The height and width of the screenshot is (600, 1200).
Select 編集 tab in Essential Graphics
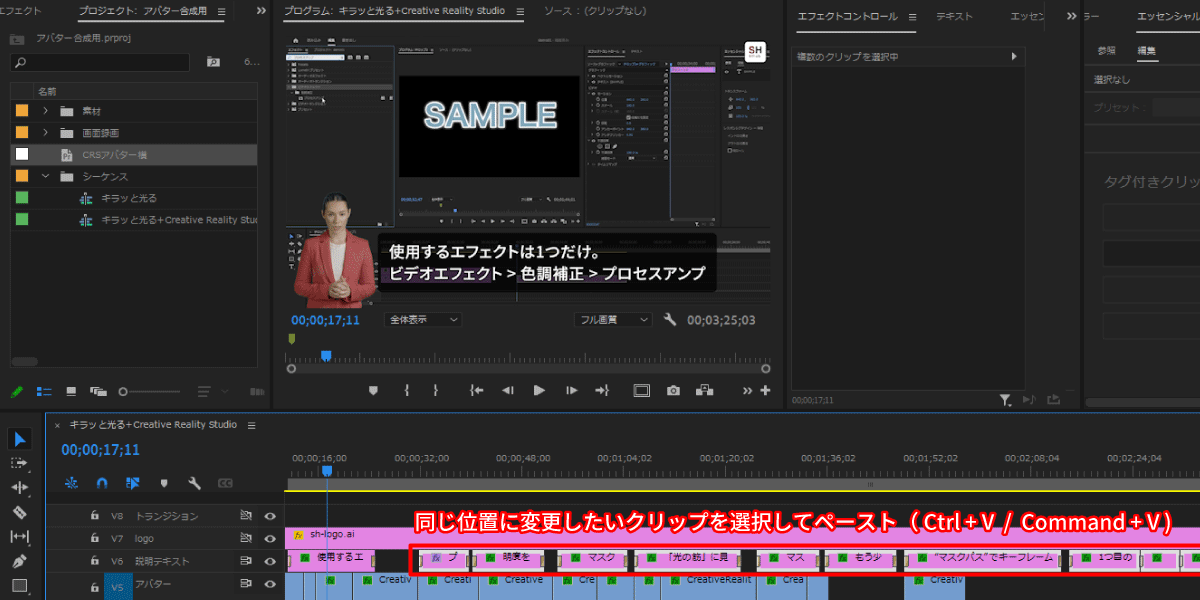coord(1147,50)
